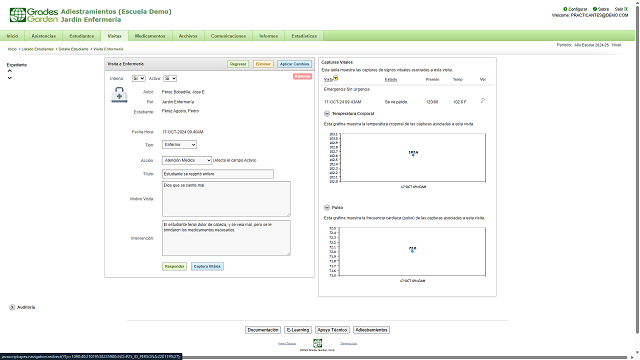640x360 pixels.
Task: Click the footer Grades Garden logo
Action: (x=317, y=343)
